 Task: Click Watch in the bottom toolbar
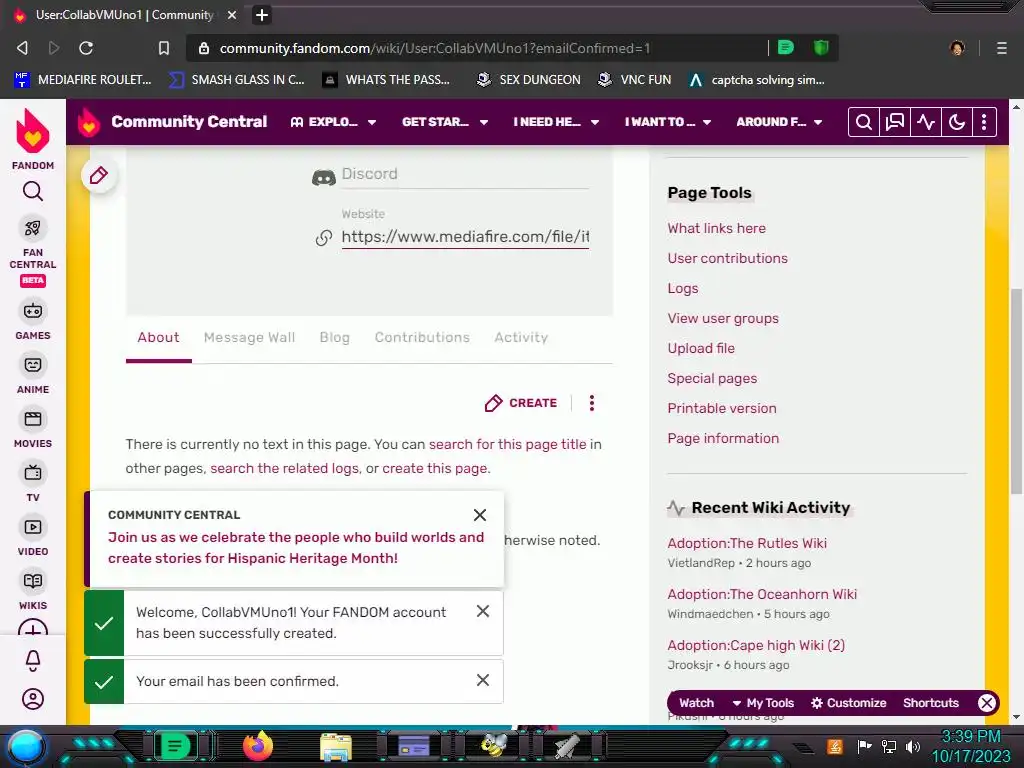(x=696, y=703)
